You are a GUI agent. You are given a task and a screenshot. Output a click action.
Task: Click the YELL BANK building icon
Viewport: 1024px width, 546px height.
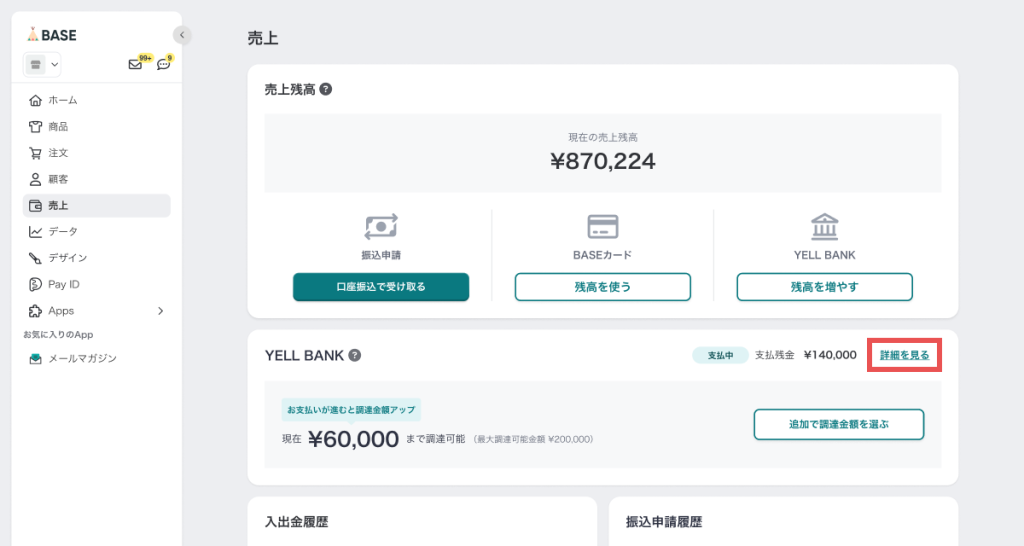(825, 226)
